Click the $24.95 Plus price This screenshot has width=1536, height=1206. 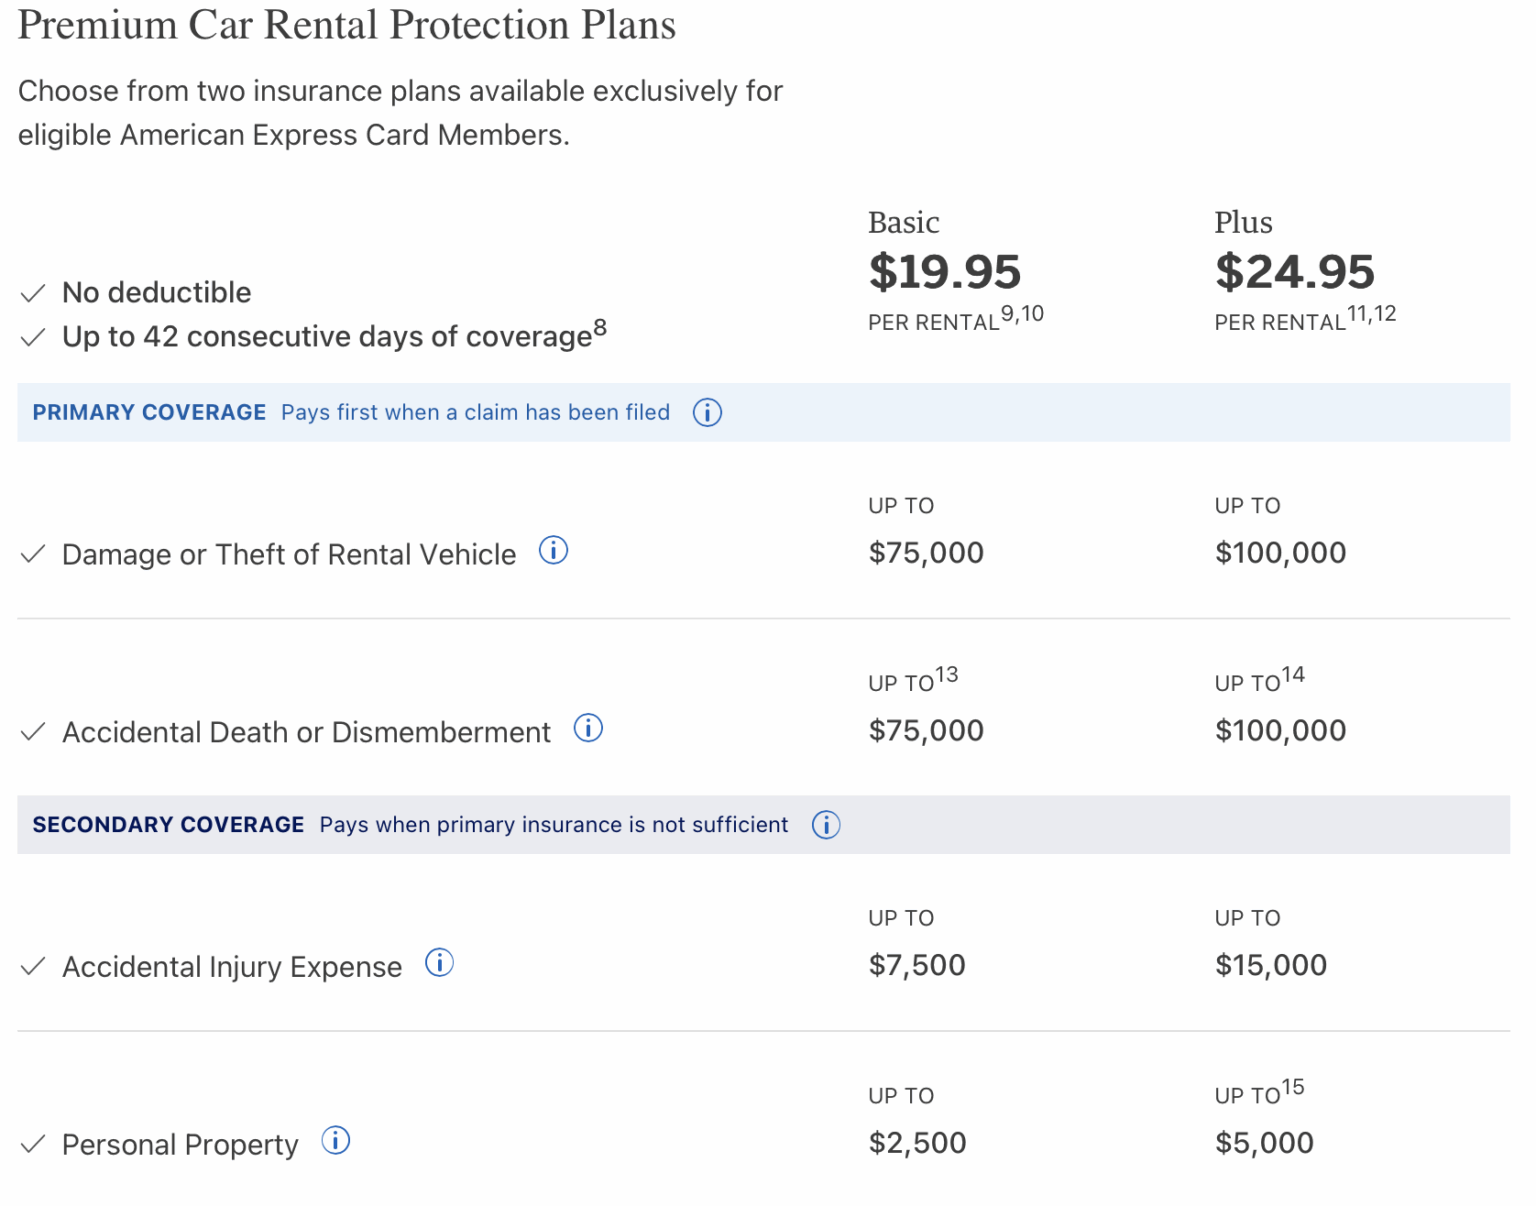[x=1295, y=271]
